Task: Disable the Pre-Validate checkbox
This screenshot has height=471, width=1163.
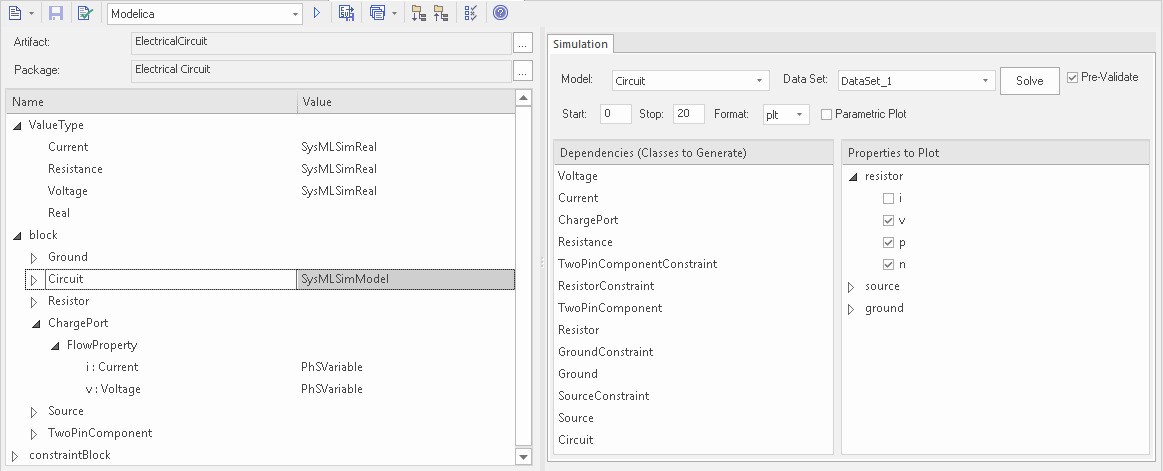Action: click(1073, 77)
